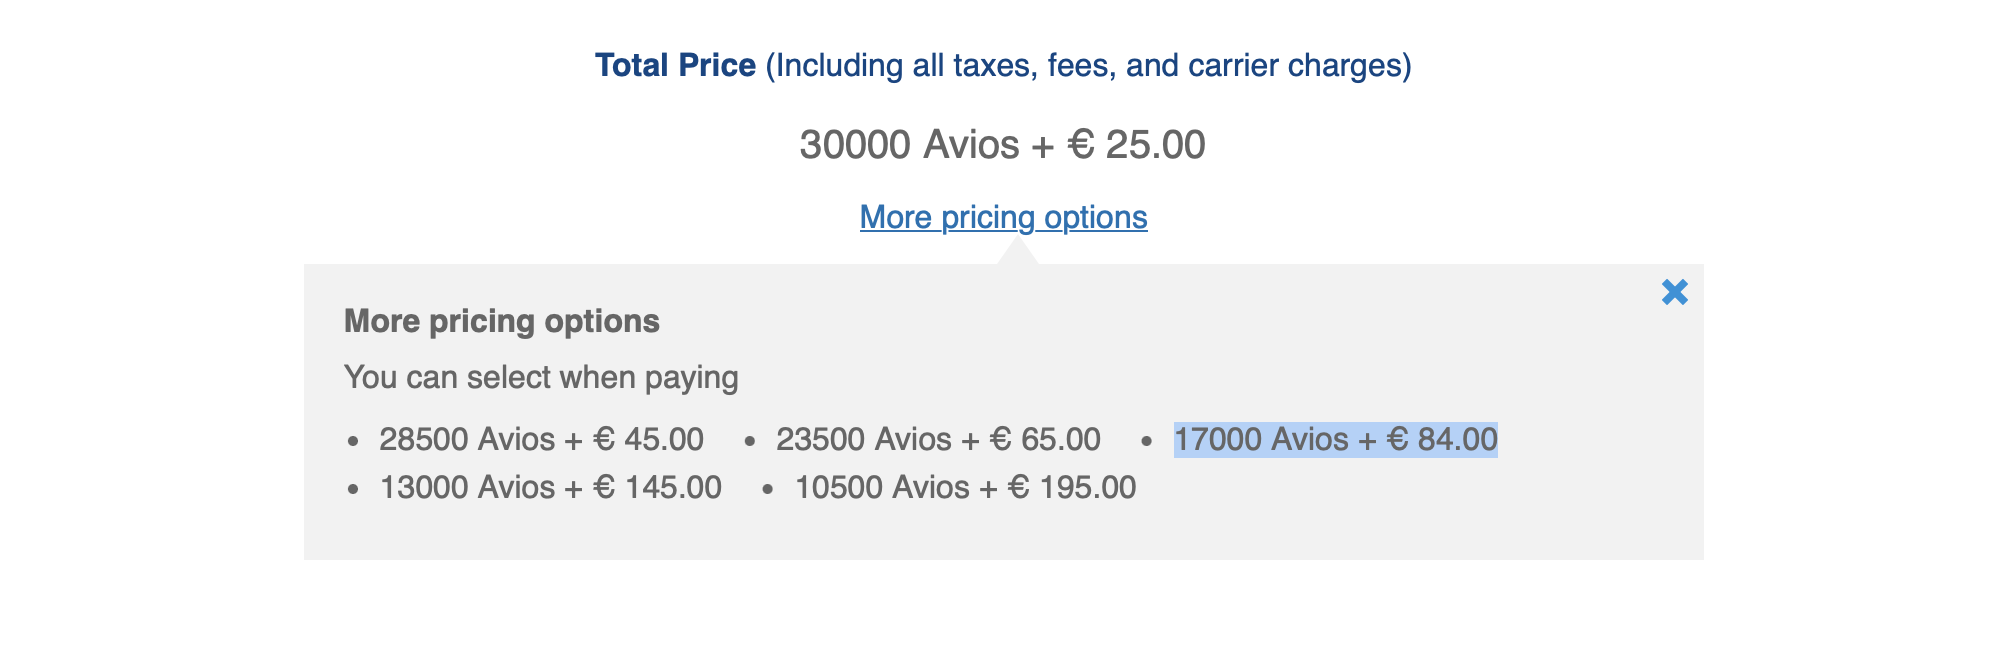Click the More pricing options link
Screen dimensions: 2008x646
click(1003, 217)
